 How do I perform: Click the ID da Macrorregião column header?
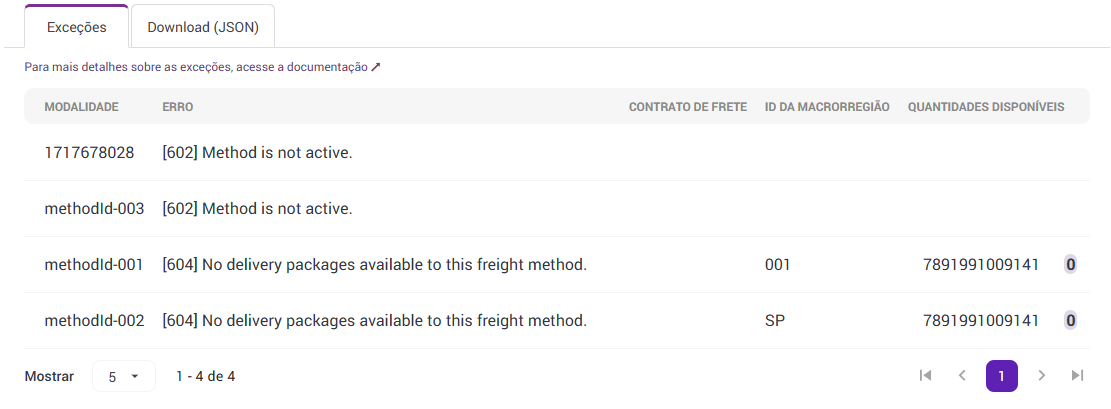[826, 107]
